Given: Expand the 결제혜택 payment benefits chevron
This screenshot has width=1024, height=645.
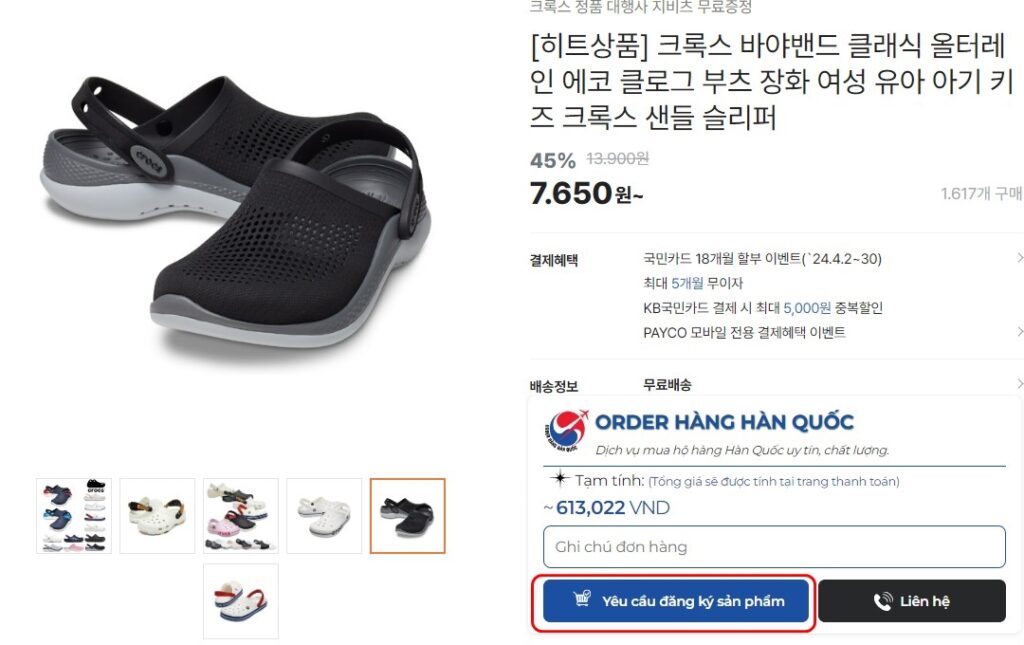Looking at the screenshot, I should pyautogui.click(x=1019, y=258).
